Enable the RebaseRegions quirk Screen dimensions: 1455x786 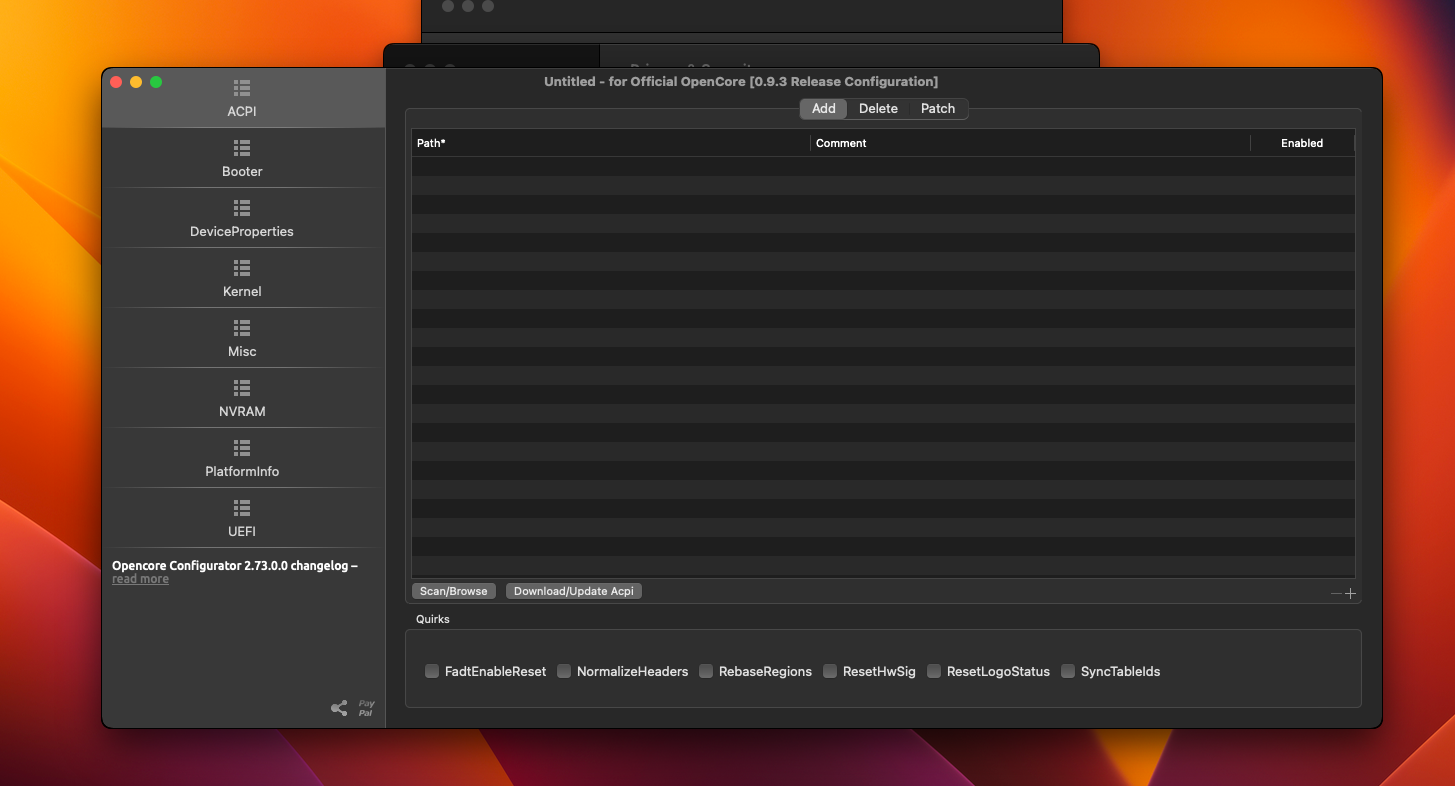click(706, 671)
